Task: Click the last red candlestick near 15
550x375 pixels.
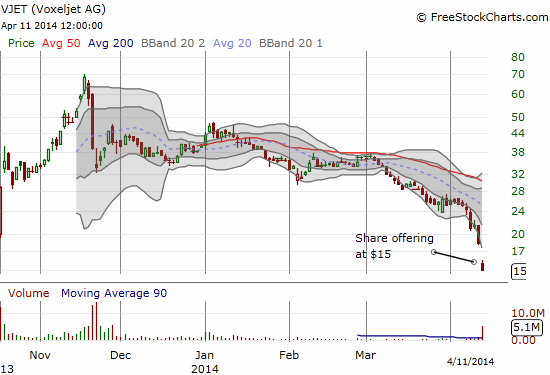Action: pyautogui.click(x=483, y=266)
